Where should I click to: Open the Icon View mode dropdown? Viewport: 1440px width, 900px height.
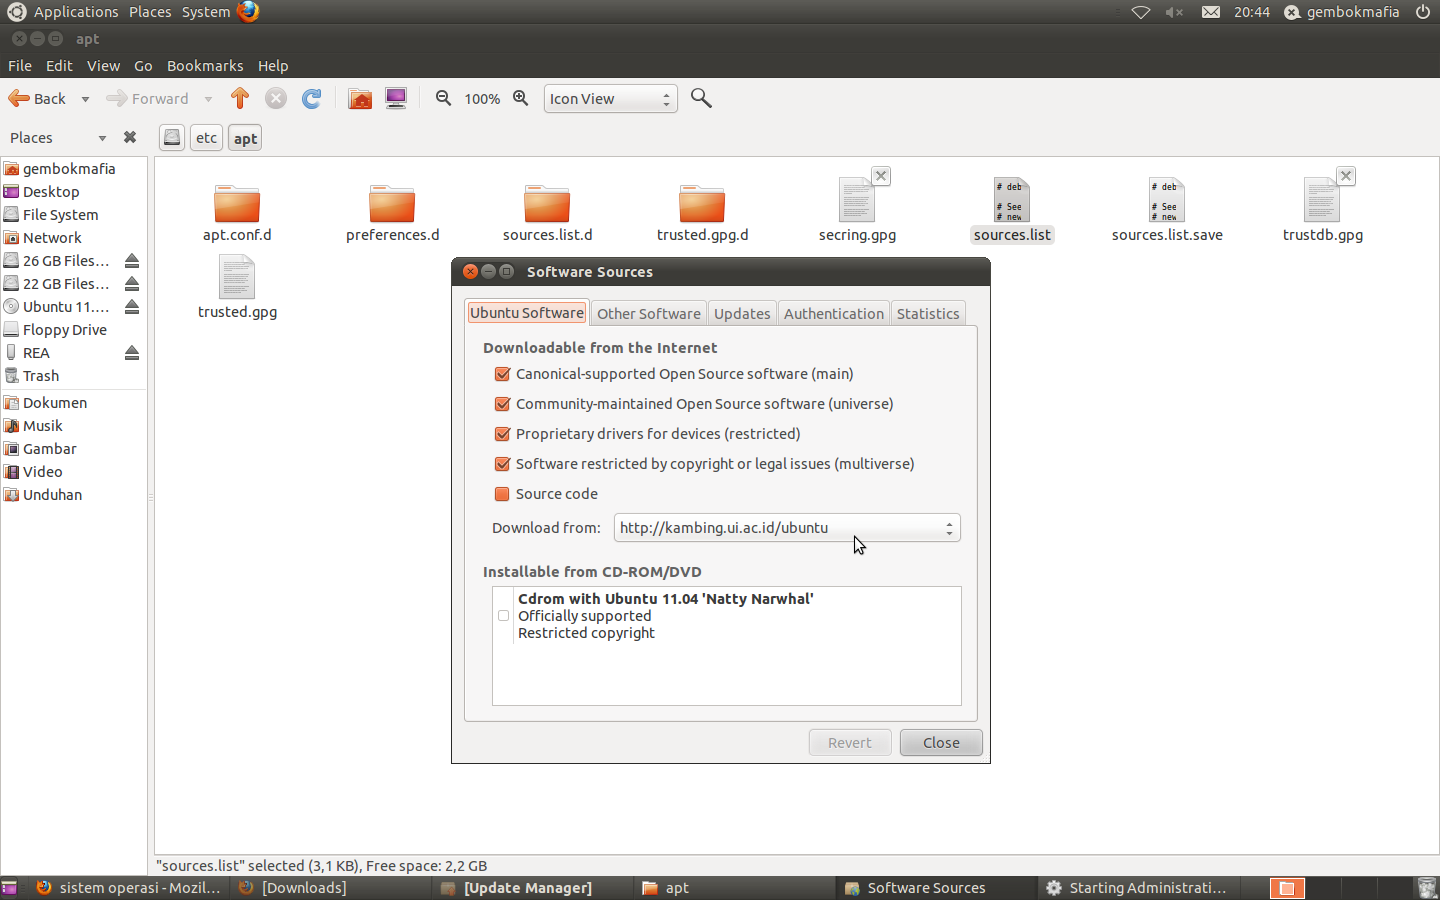(610, 98)
